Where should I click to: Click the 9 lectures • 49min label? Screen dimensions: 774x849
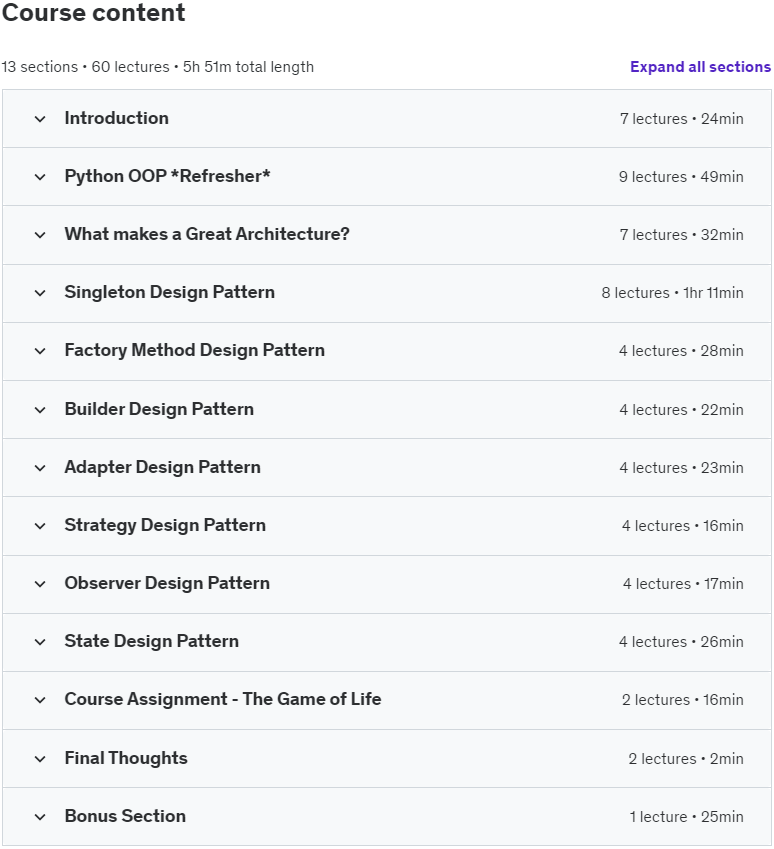[x=681, y=177]
